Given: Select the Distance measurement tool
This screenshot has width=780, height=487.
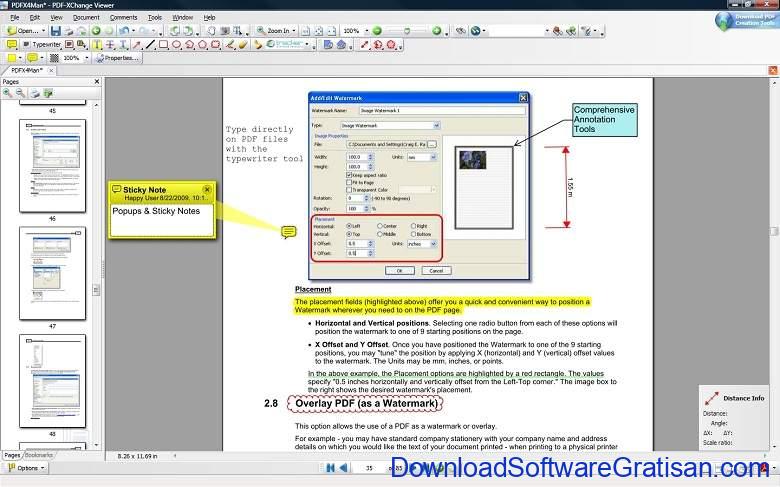Looking at the screenshot, I should point(365,45).
